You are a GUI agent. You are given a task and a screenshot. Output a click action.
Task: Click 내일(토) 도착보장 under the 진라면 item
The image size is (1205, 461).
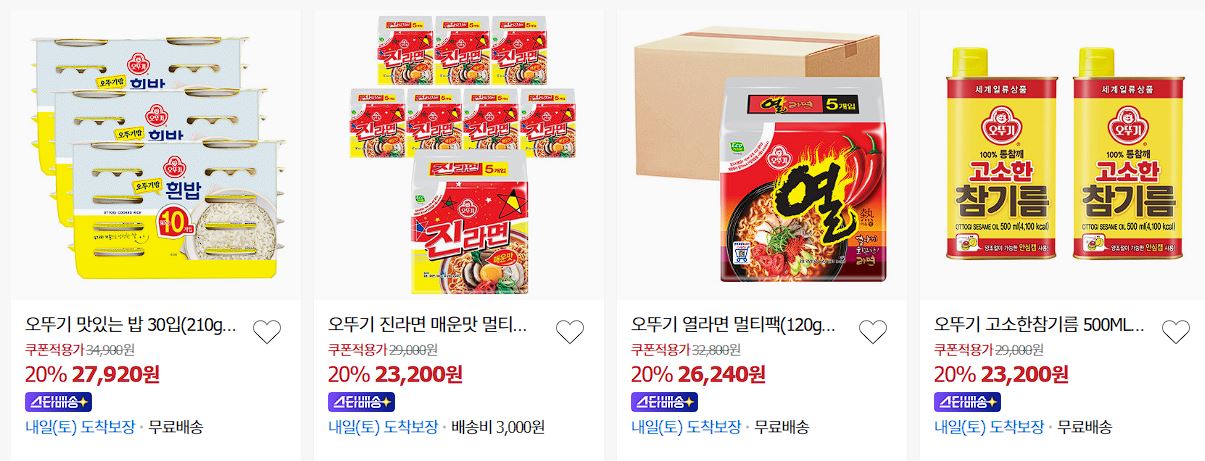[383, 427]
